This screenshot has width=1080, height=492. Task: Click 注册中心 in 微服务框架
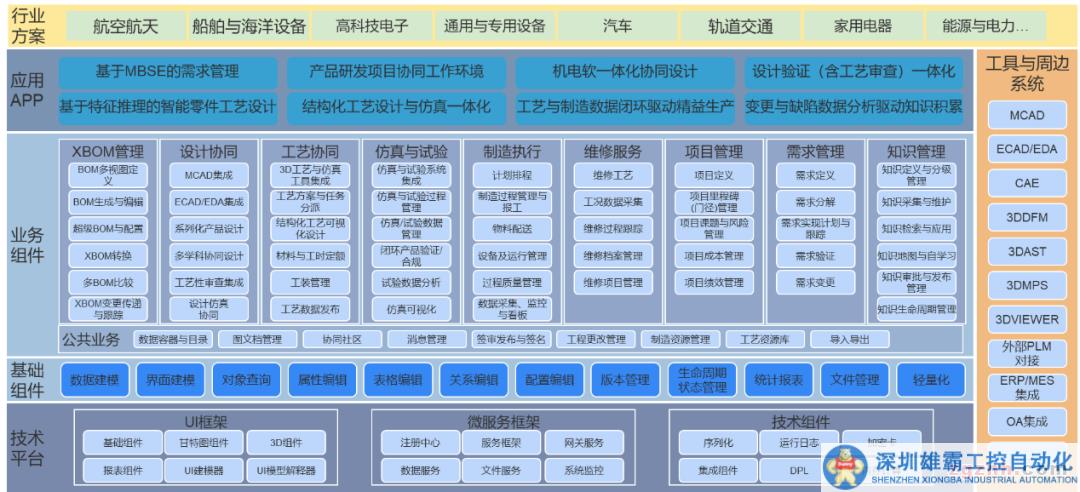(419, 442)
